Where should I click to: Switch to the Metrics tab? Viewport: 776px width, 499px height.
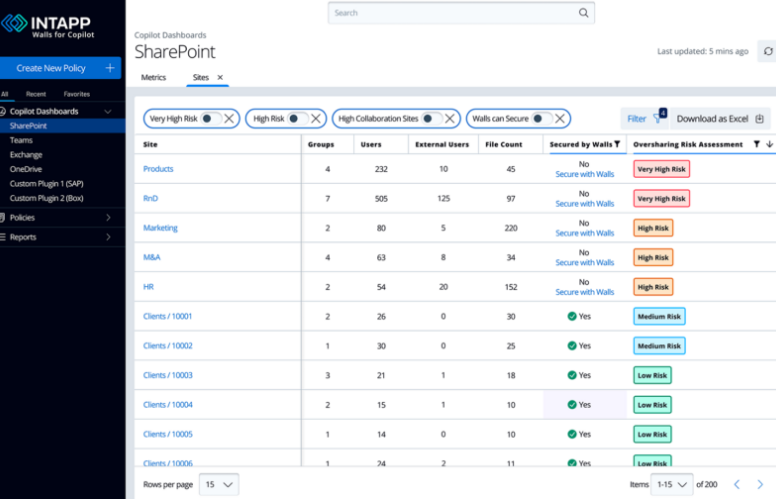click(x=153, y=77)
